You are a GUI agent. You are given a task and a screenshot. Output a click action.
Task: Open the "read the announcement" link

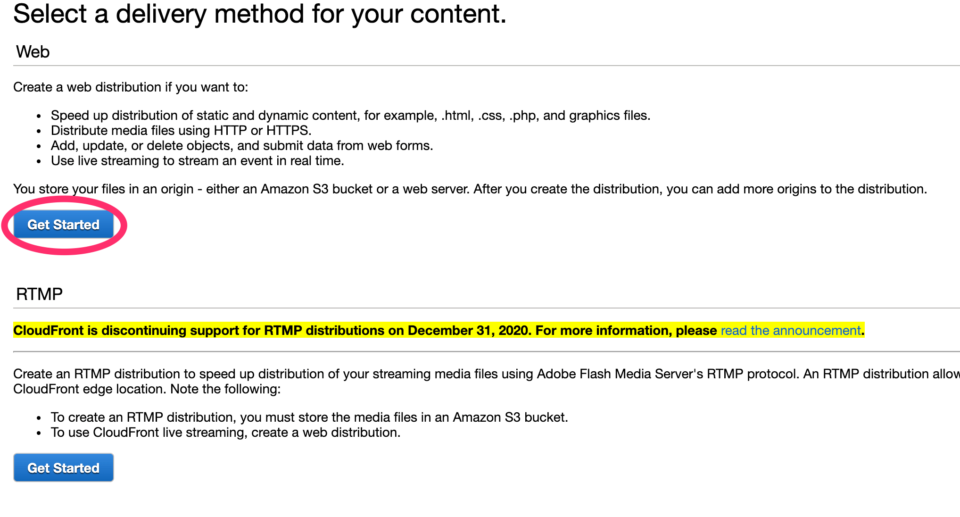(790, 330)
